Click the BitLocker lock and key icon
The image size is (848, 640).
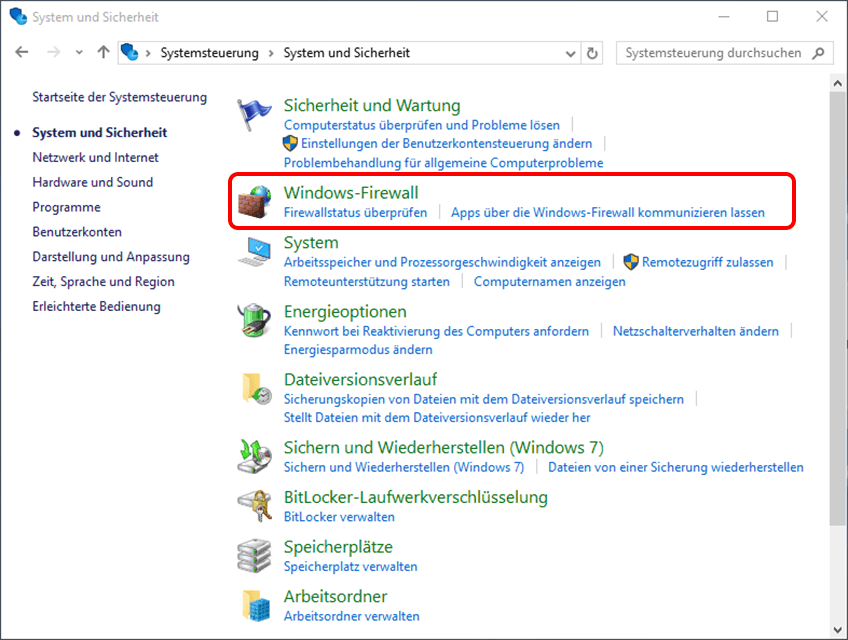pyautogui.click(x=254, y=506)
